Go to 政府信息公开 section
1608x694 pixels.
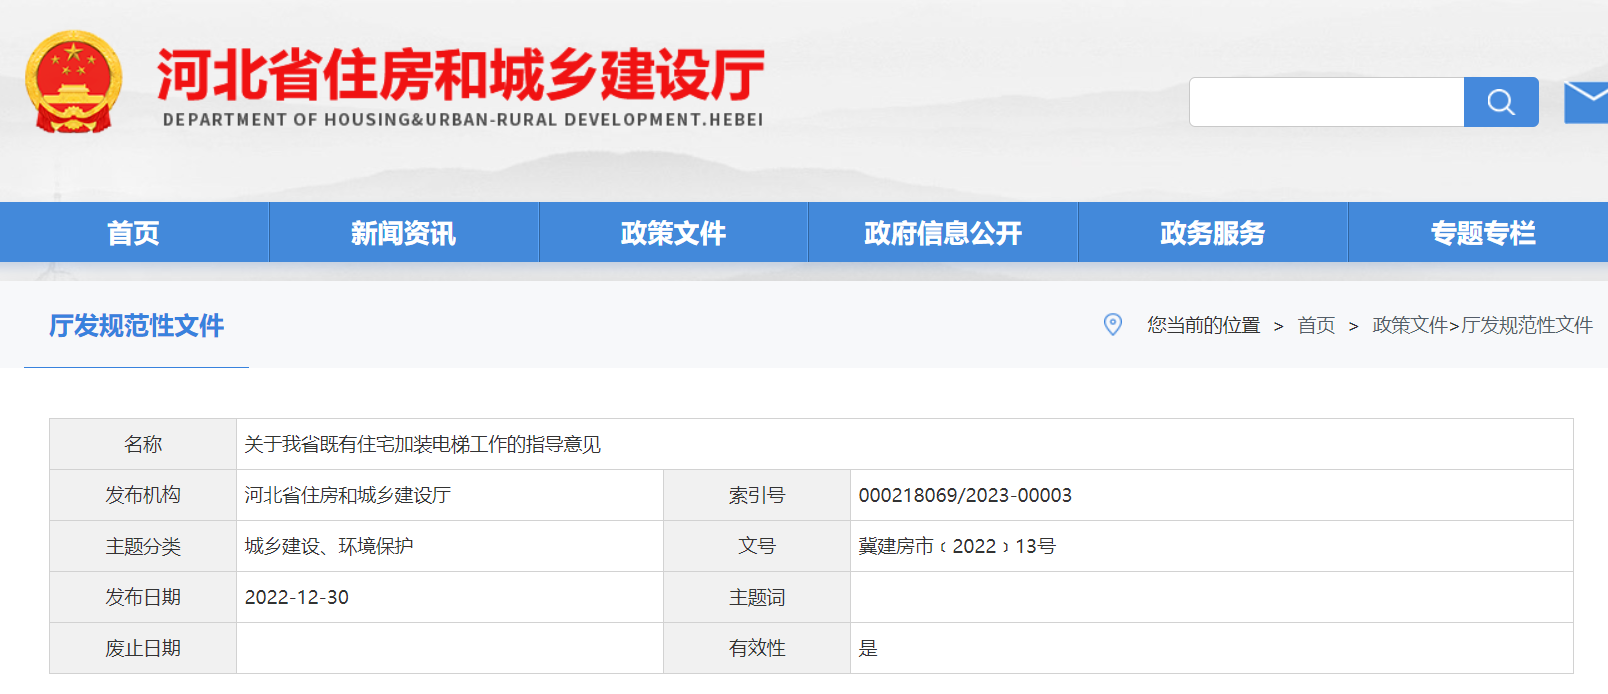pyautogui.click(x=942, y=233)
